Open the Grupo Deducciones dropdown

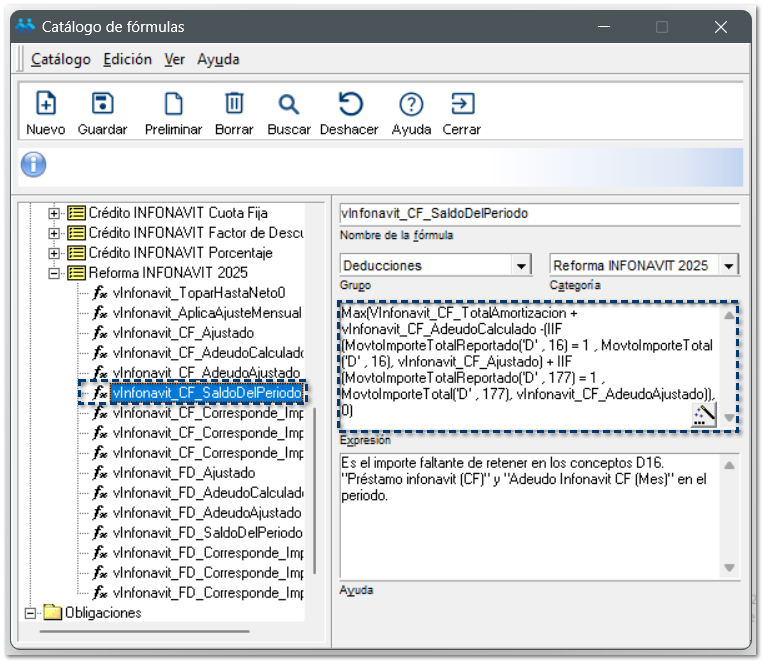[521, 266]
